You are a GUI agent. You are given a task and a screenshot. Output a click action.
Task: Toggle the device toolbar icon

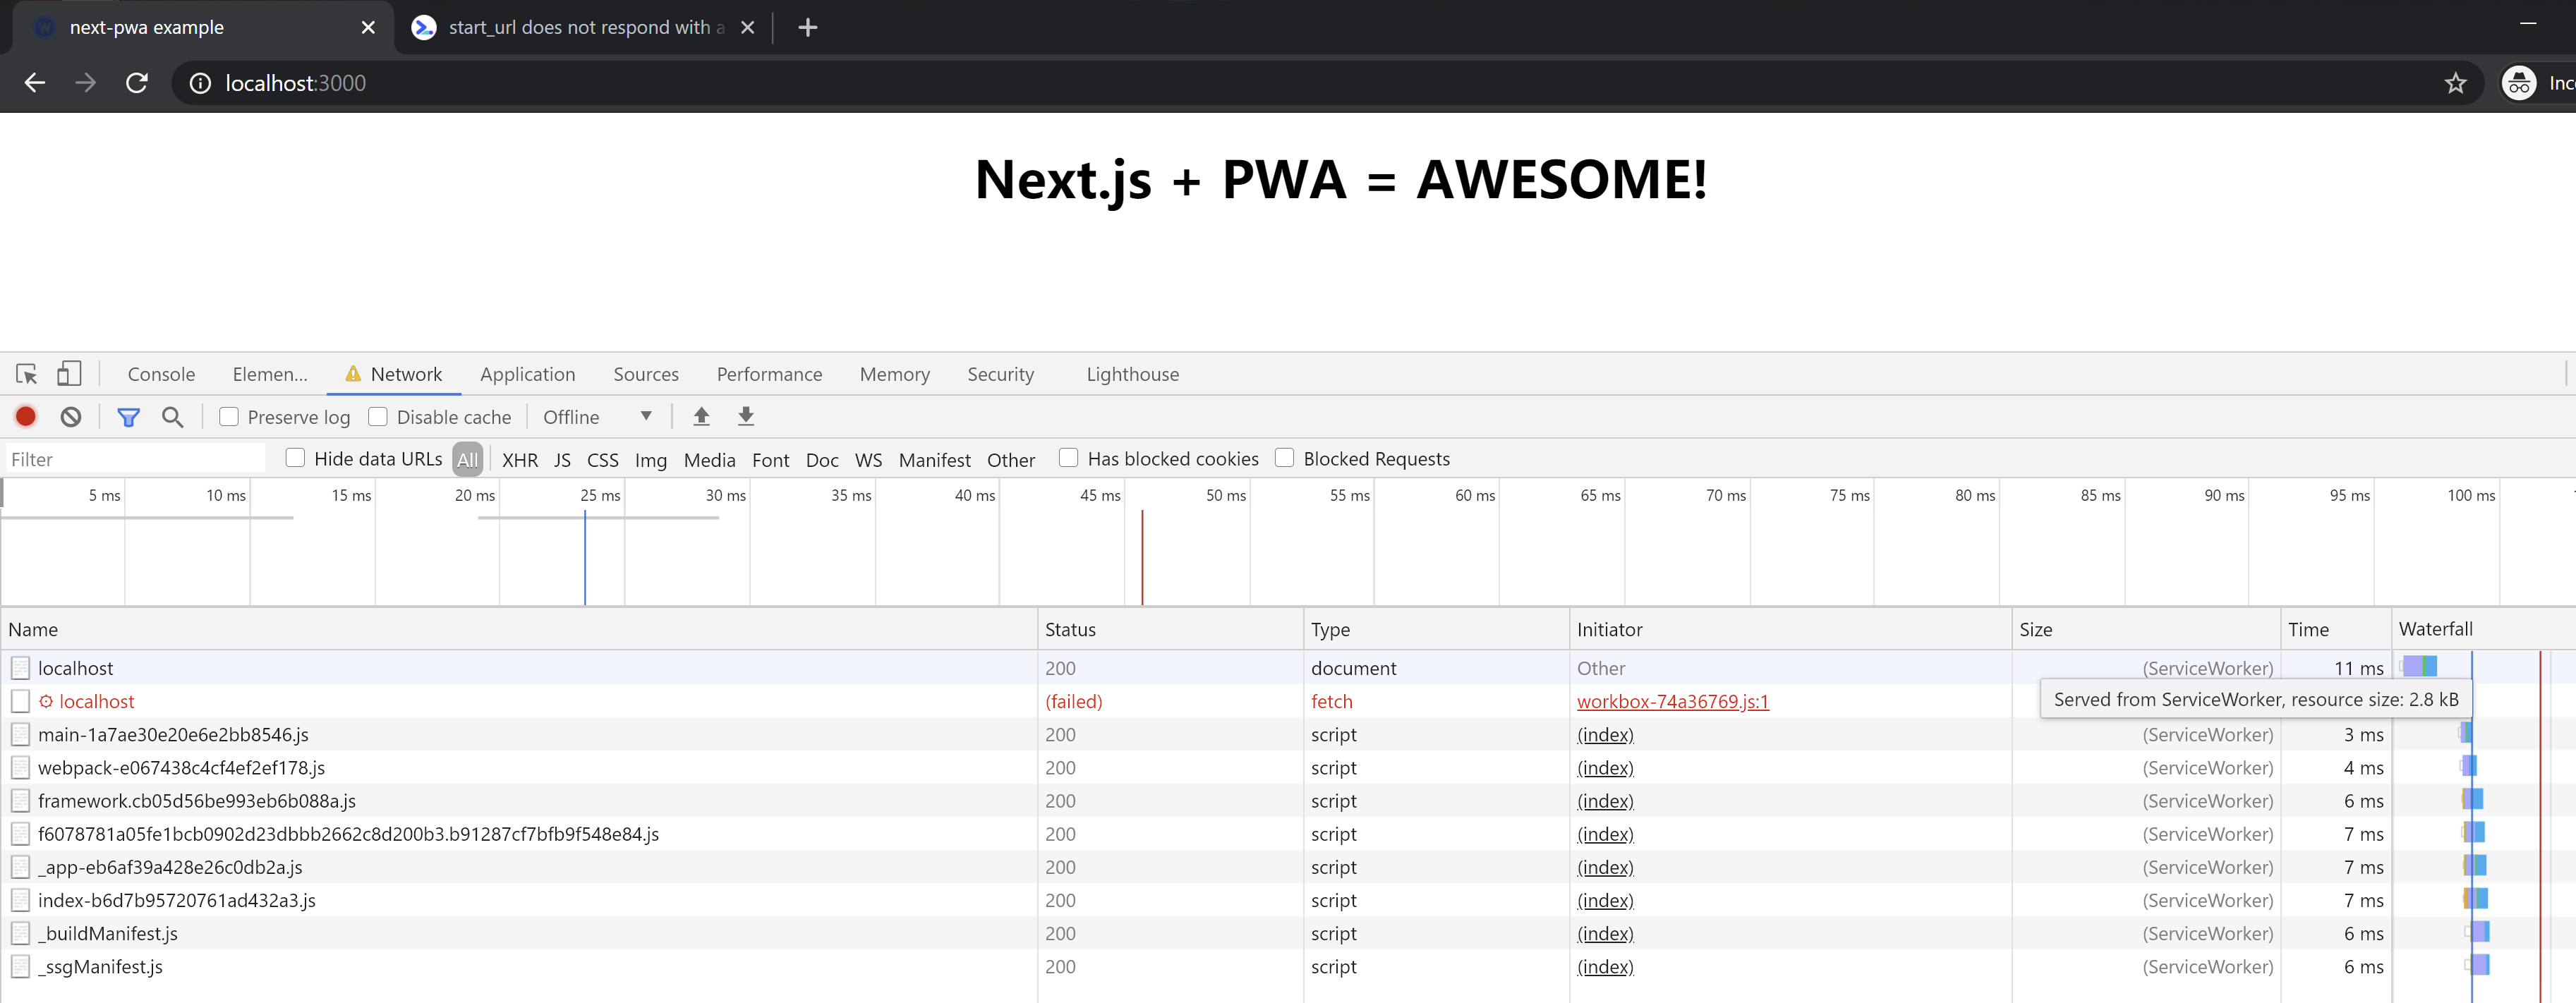68,373
